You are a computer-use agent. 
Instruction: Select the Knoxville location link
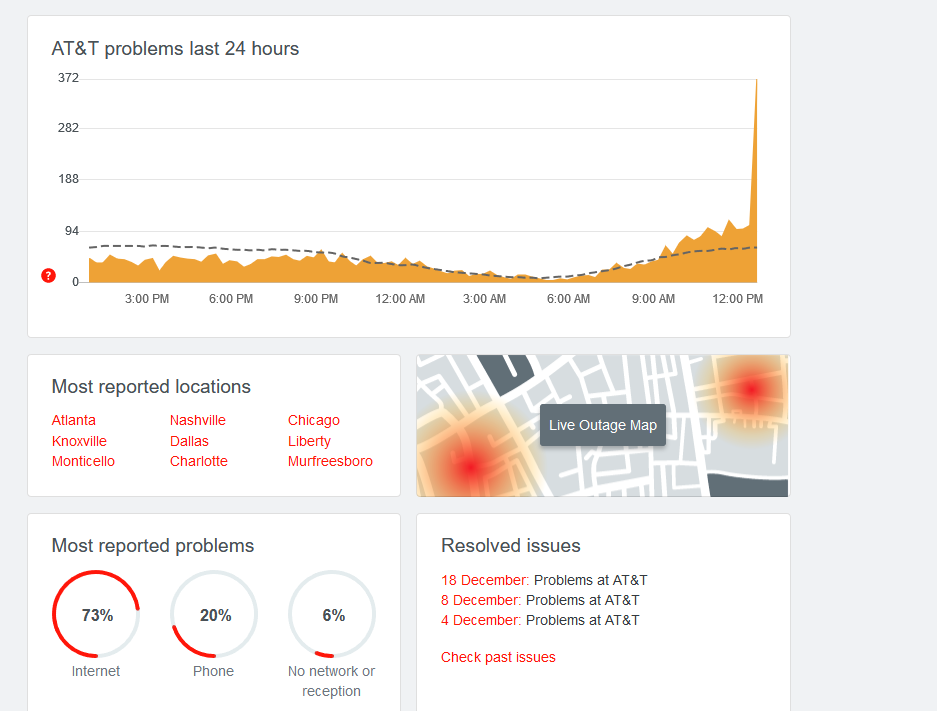[79, 441]
